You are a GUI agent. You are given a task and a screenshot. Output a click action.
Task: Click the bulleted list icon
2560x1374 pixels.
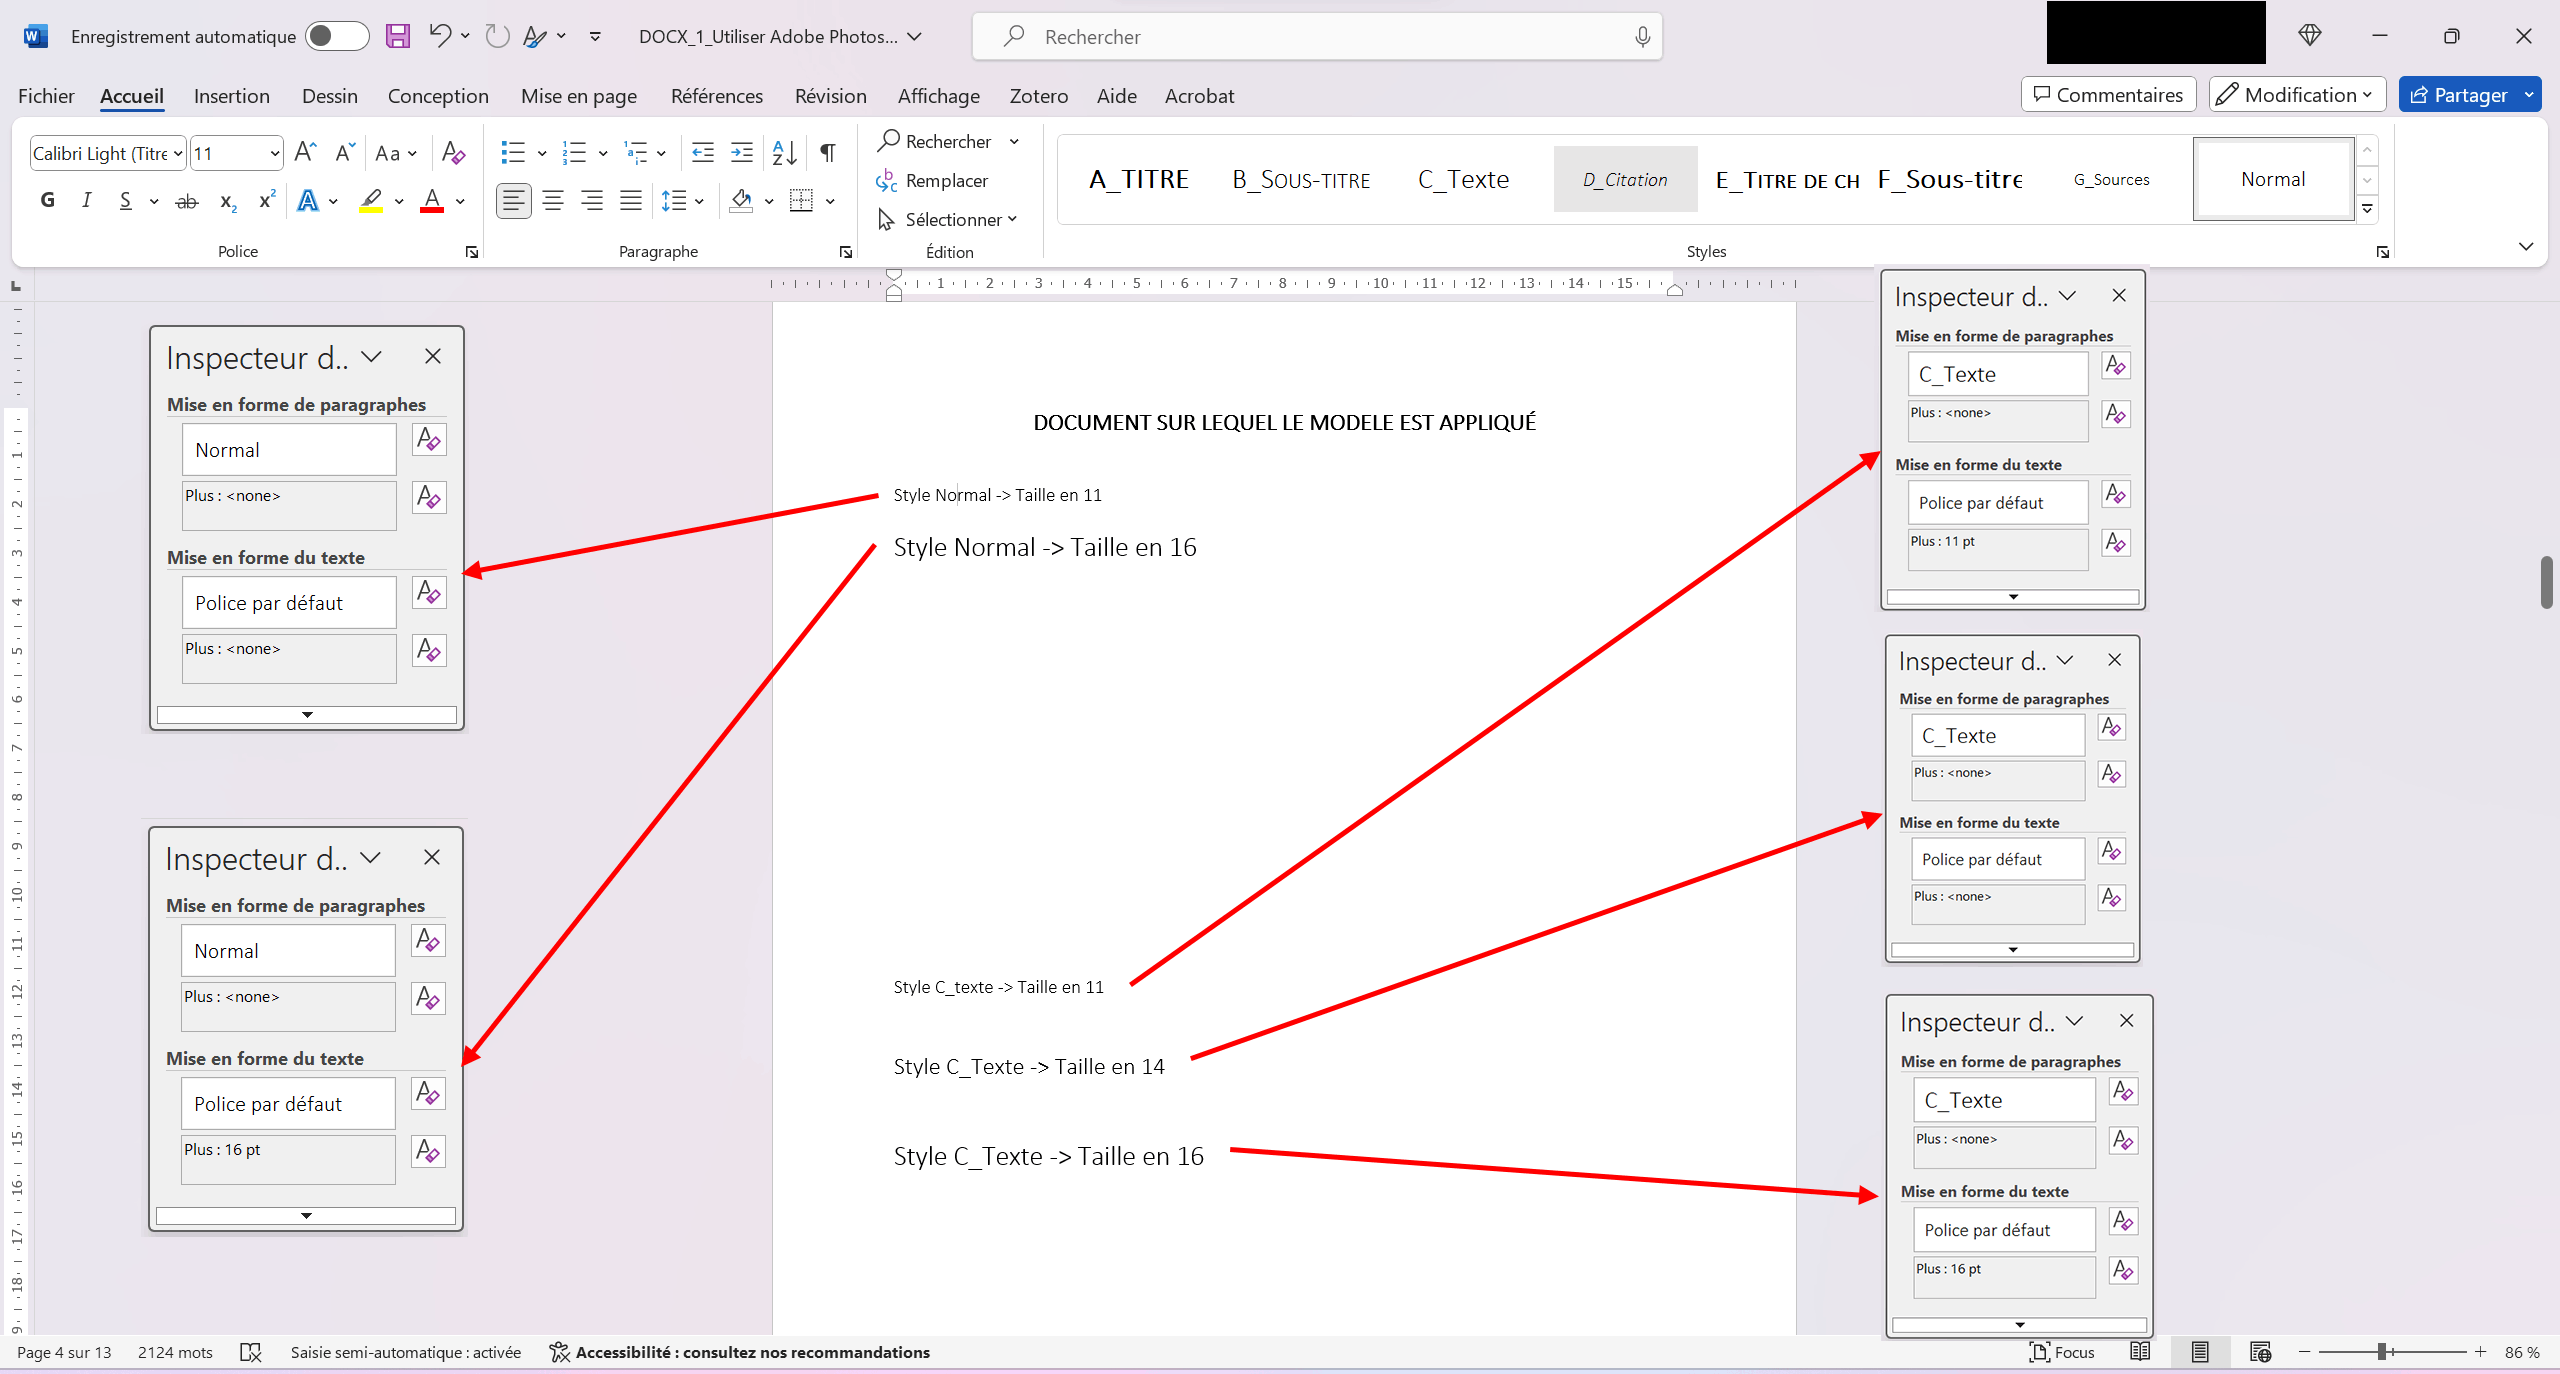[x=513, y=153]
